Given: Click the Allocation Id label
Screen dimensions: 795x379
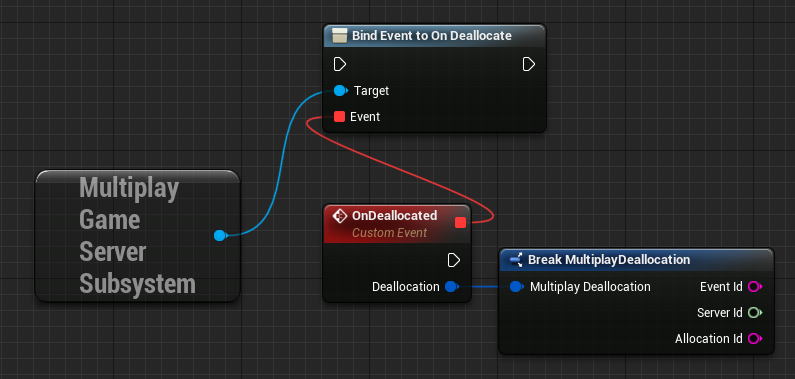Looking at the screenshot, I should (709, 338).
